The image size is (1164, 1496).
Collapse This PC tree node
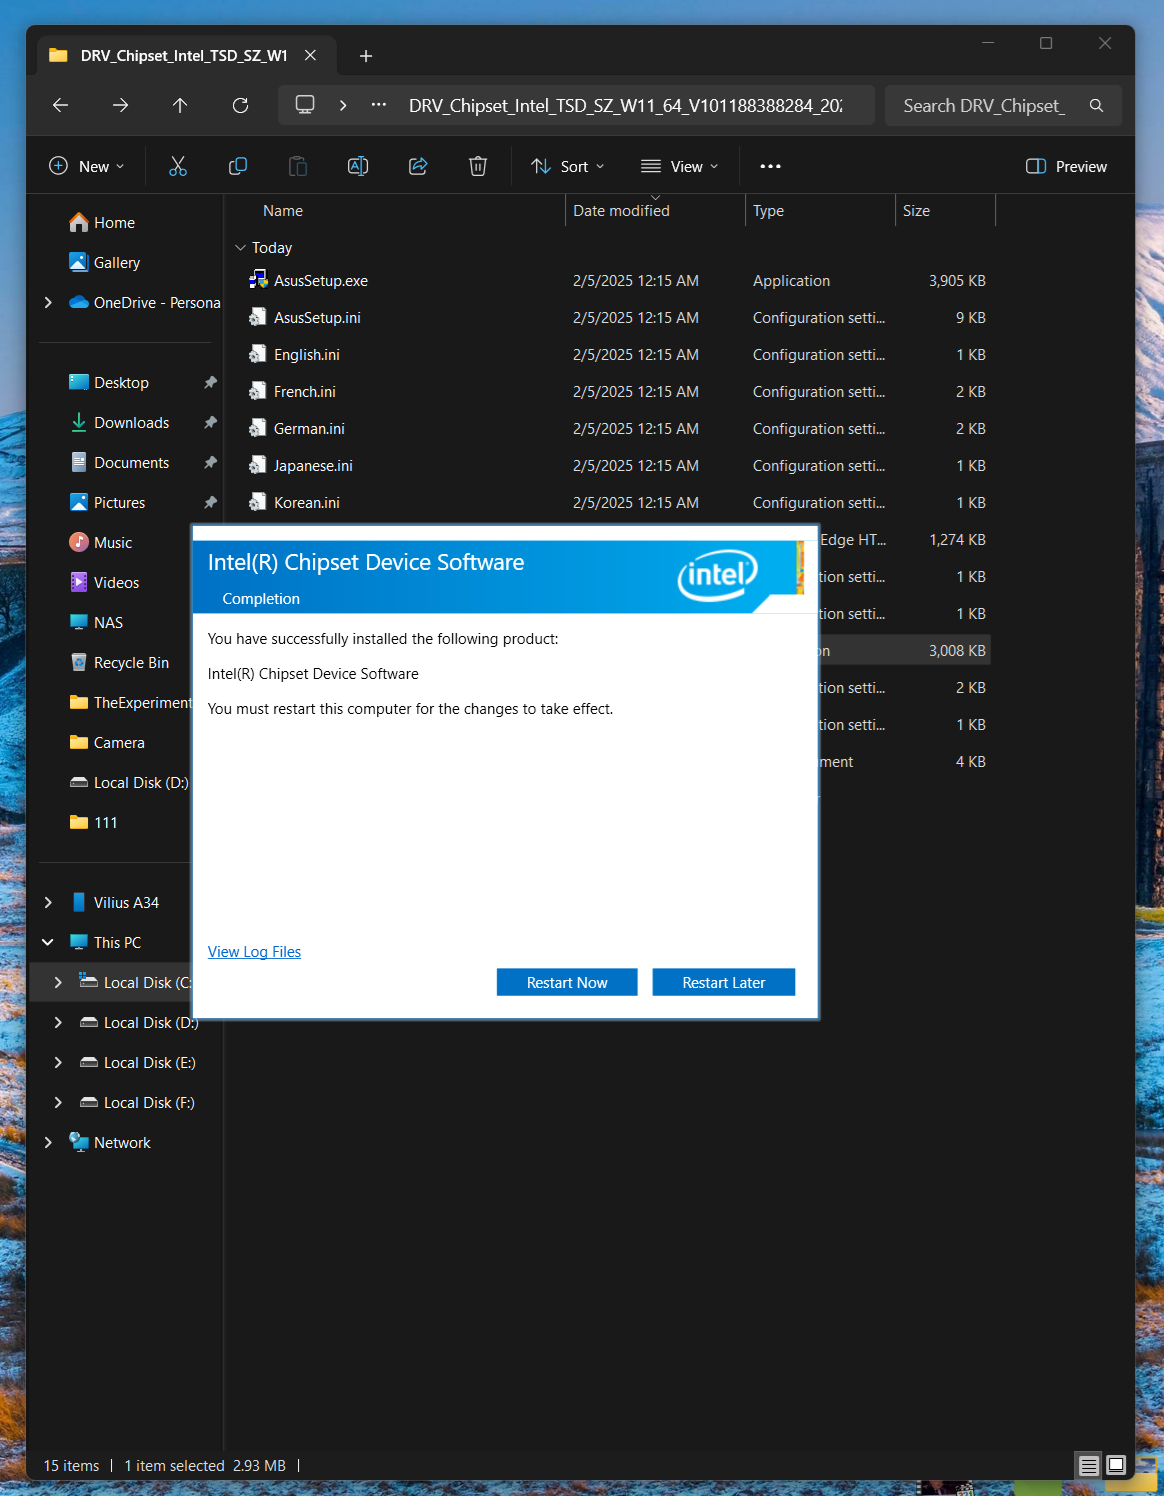coord(48,942)
